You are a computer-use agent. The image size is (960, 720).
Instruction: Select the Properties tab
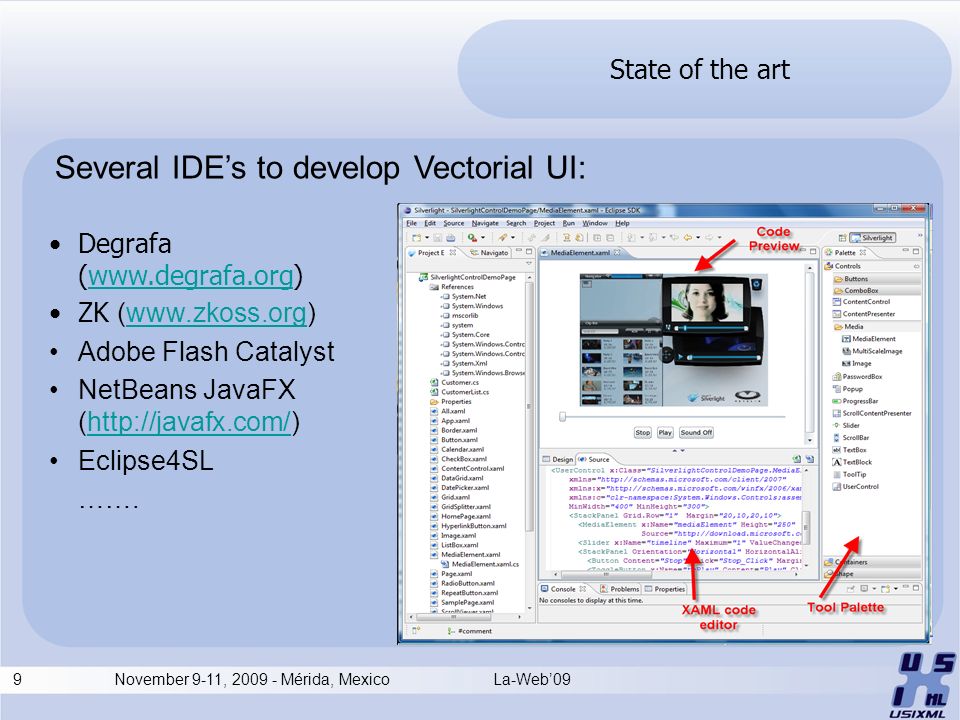pos(665,589)
